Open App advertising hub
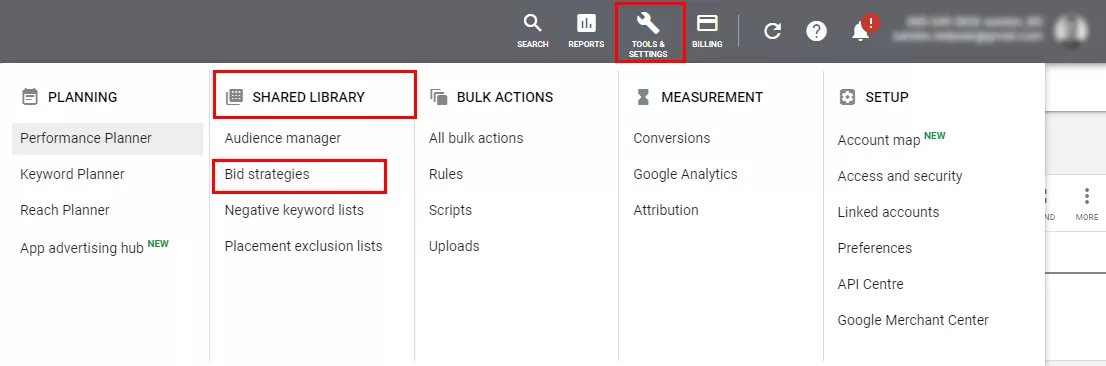Screen dimensions: 1106x366 click(x=82, y=248)
